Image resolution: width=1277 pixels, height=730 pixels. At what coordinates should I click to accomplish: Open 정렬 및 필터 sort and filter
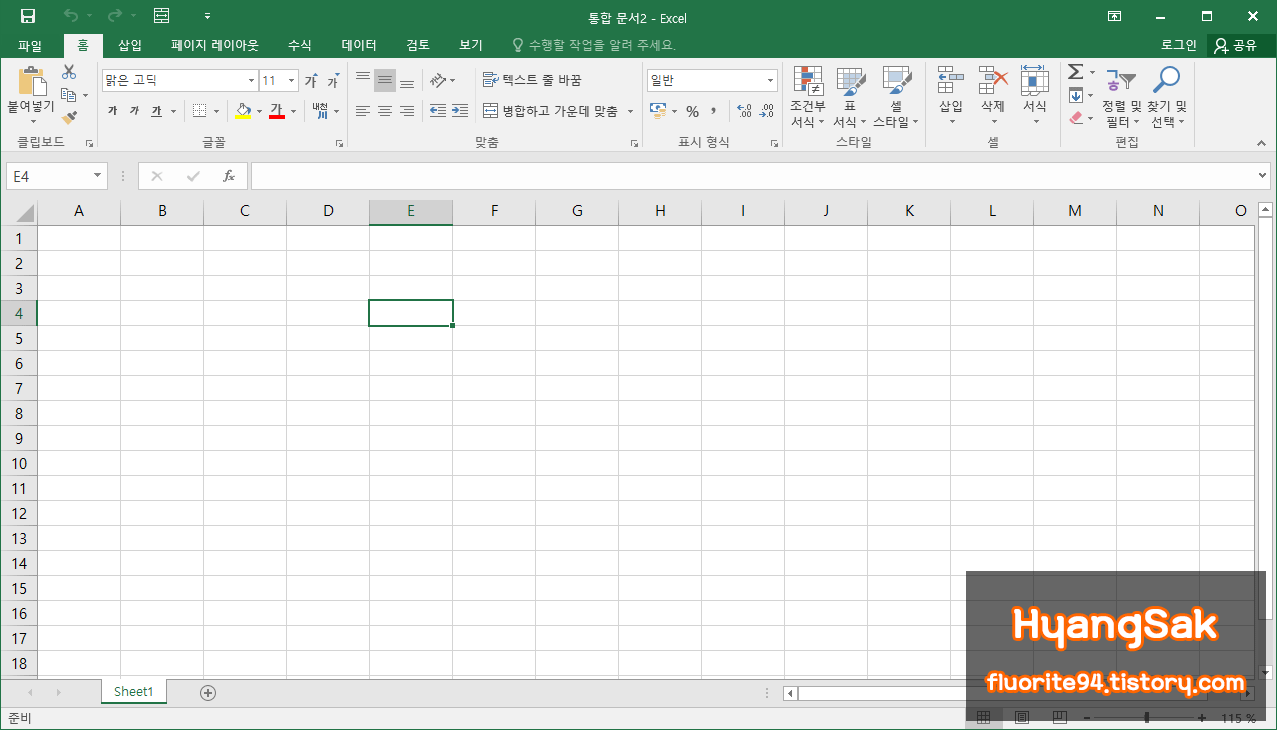(1122, 97)
